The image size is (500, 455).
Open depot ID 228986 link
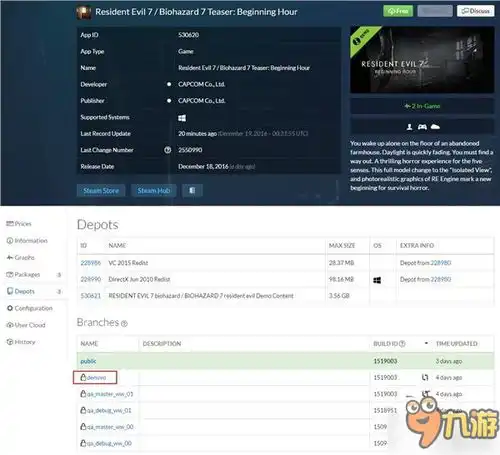90,263
